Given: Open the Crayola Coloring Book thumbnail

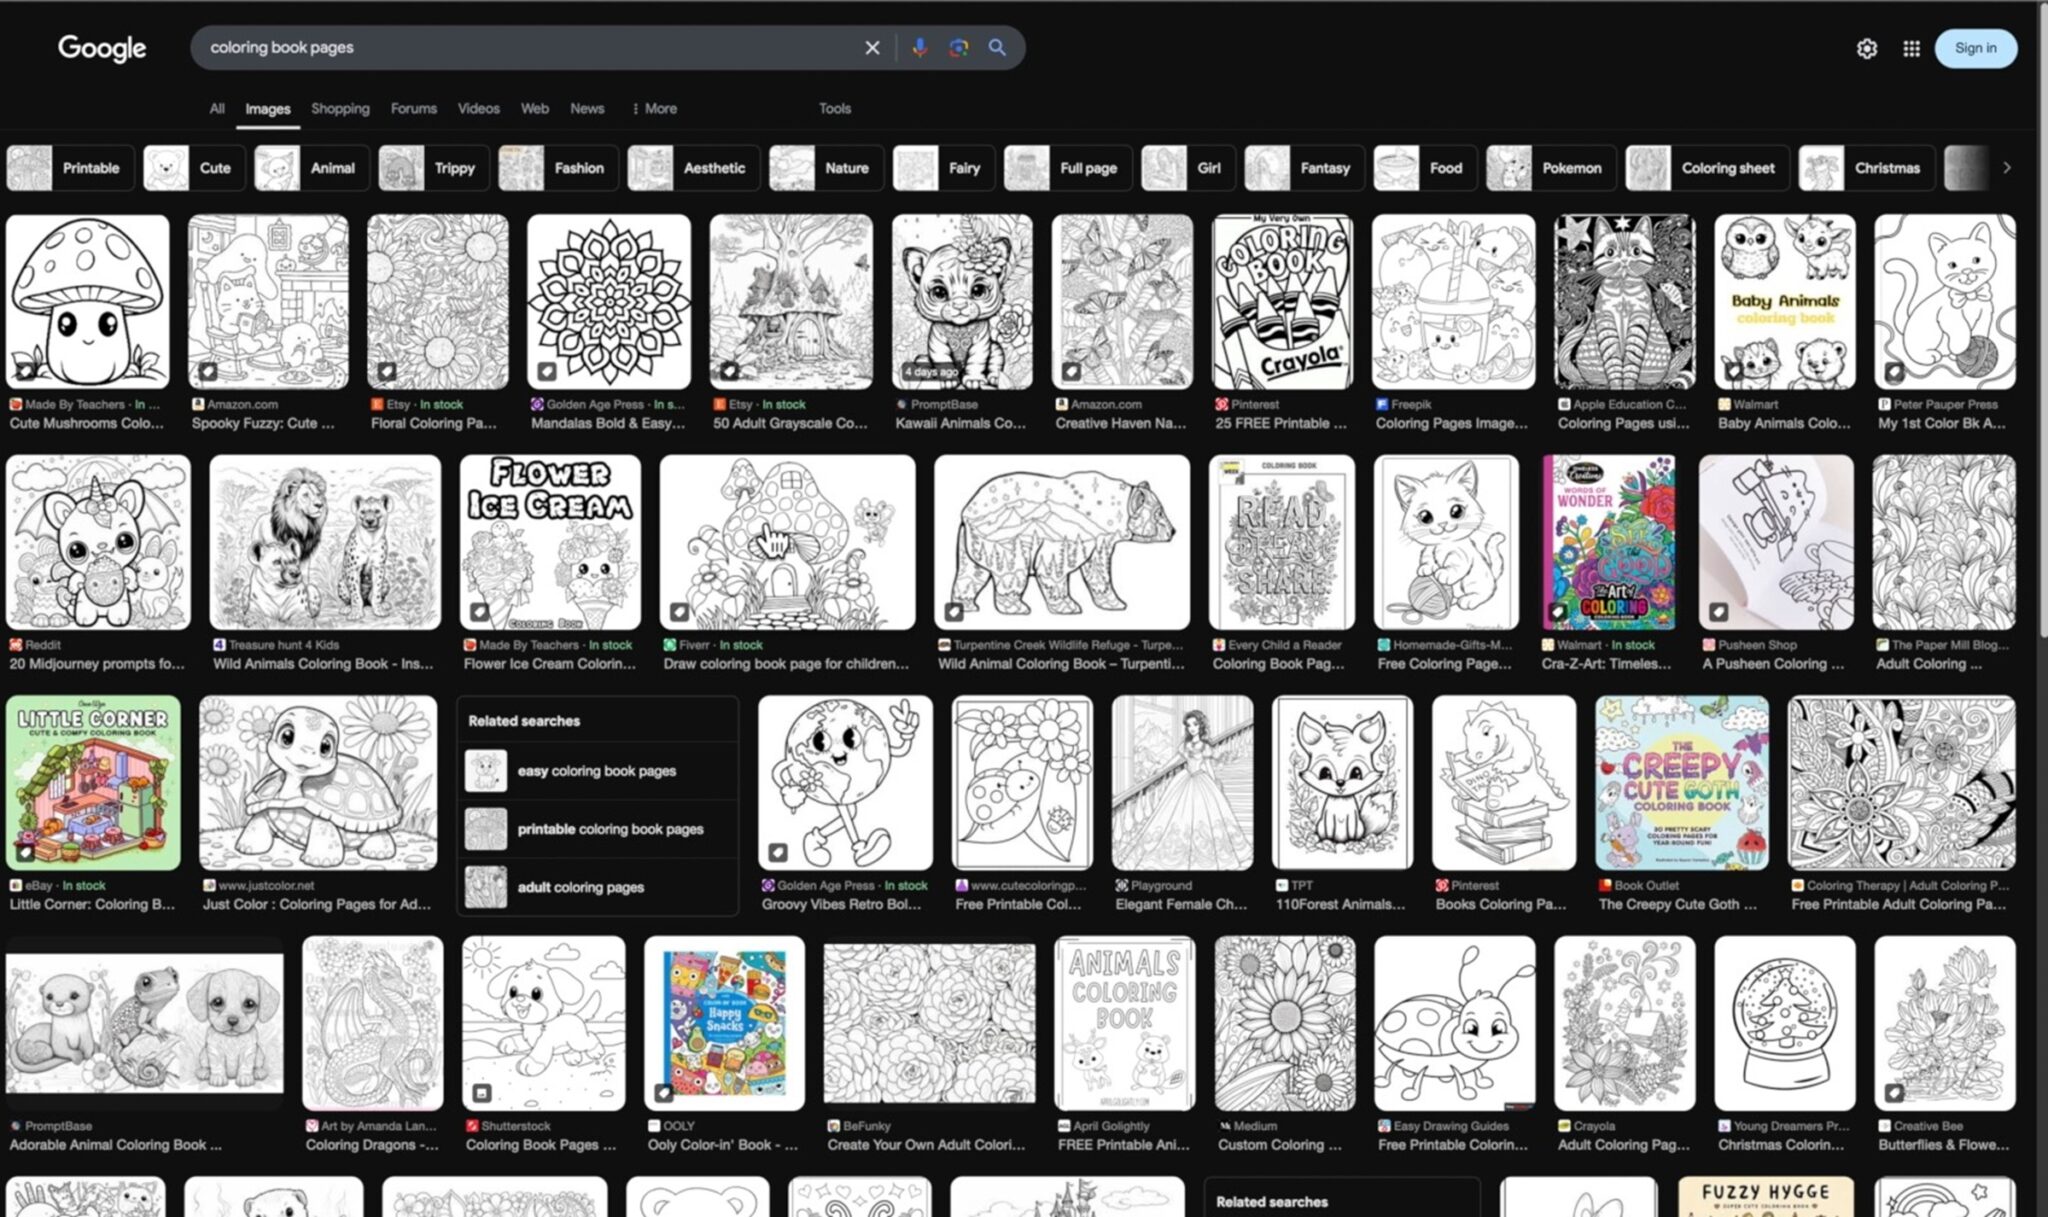Looking at the screenshot, I should (1282, 301).
